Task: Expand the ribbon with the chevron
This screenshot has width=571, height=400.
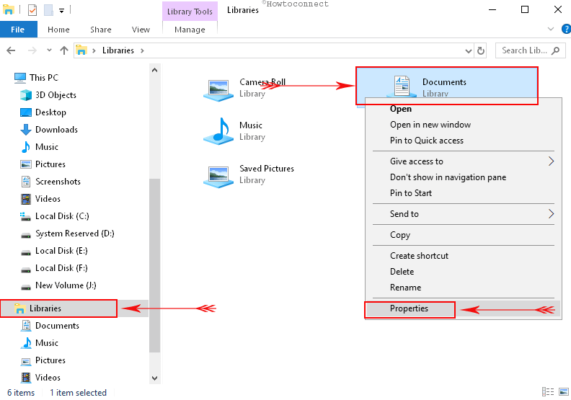Action: pyautogui.click(x=550, y=29)
